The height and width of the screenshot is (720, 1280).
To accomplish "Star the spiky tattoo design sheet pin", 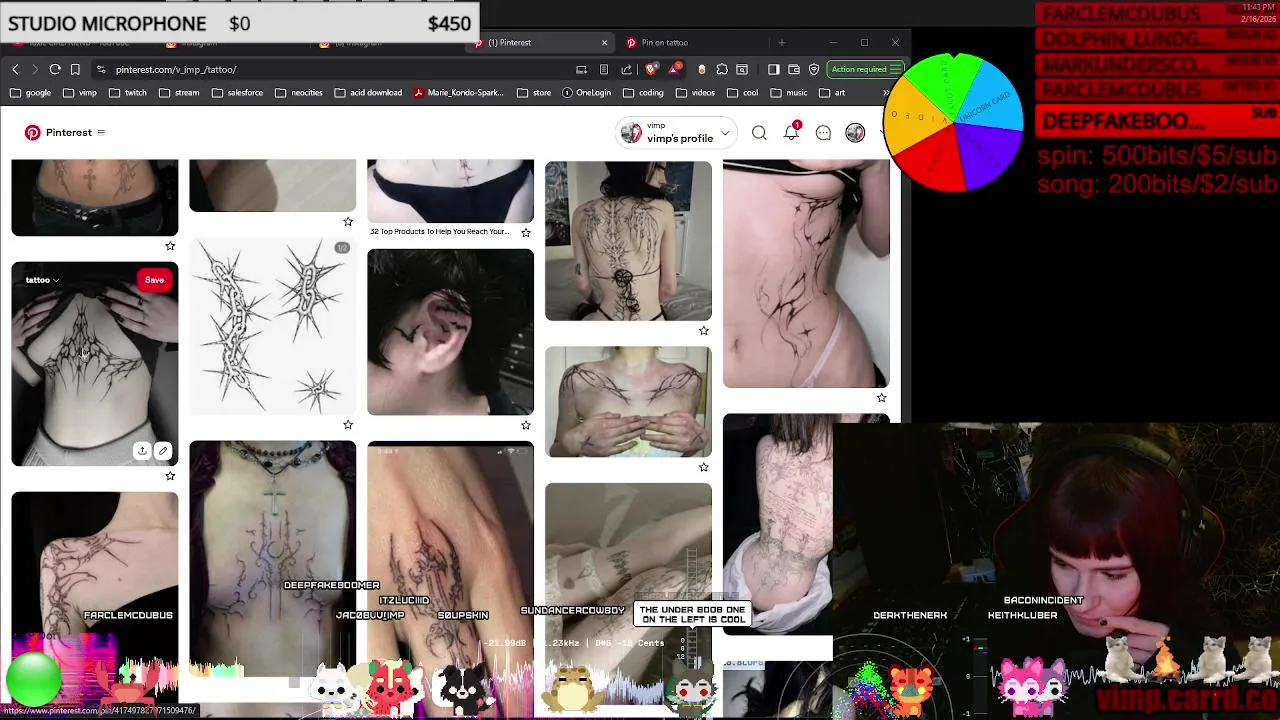I will coord(348,425).
